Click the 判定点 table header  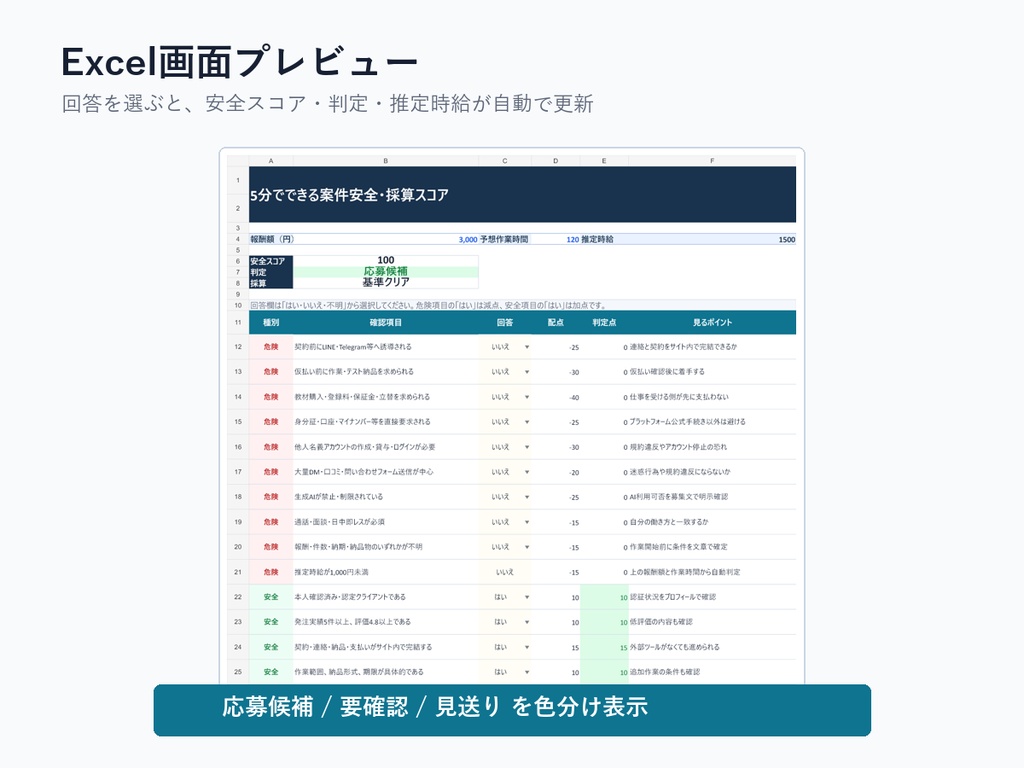pyautogui.click(x=604, y=323)
